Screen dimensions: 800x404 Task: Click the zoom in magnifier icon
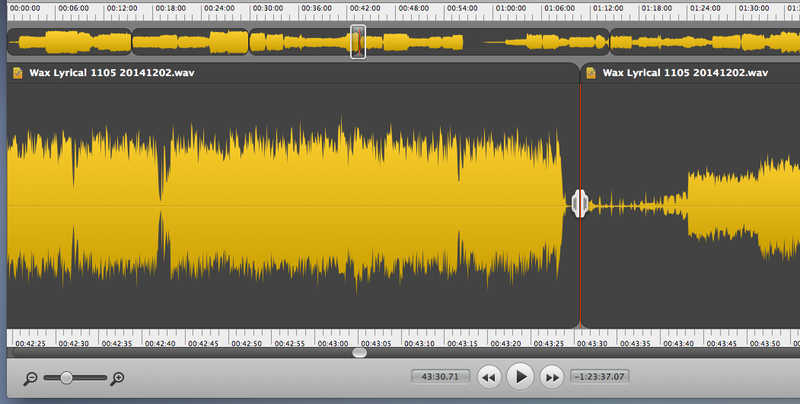[x=117, y=378]
